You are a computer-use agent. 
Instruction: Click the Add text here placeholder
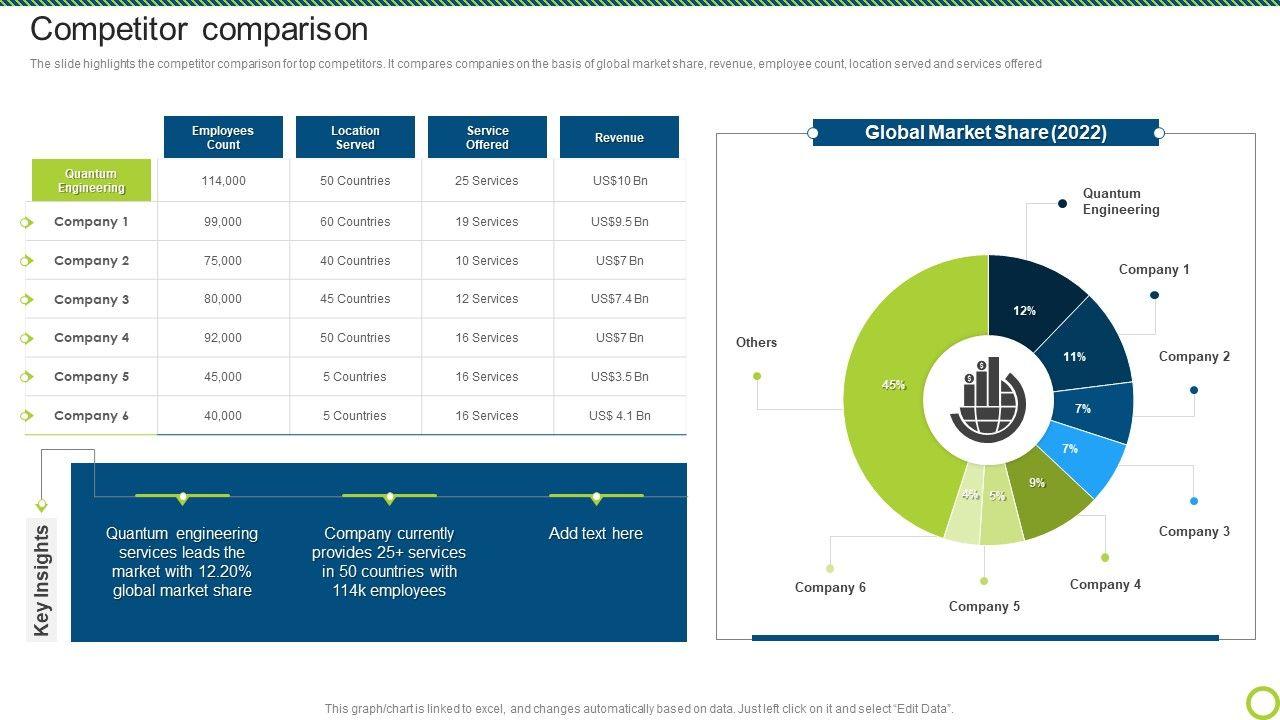coord(595,534)
